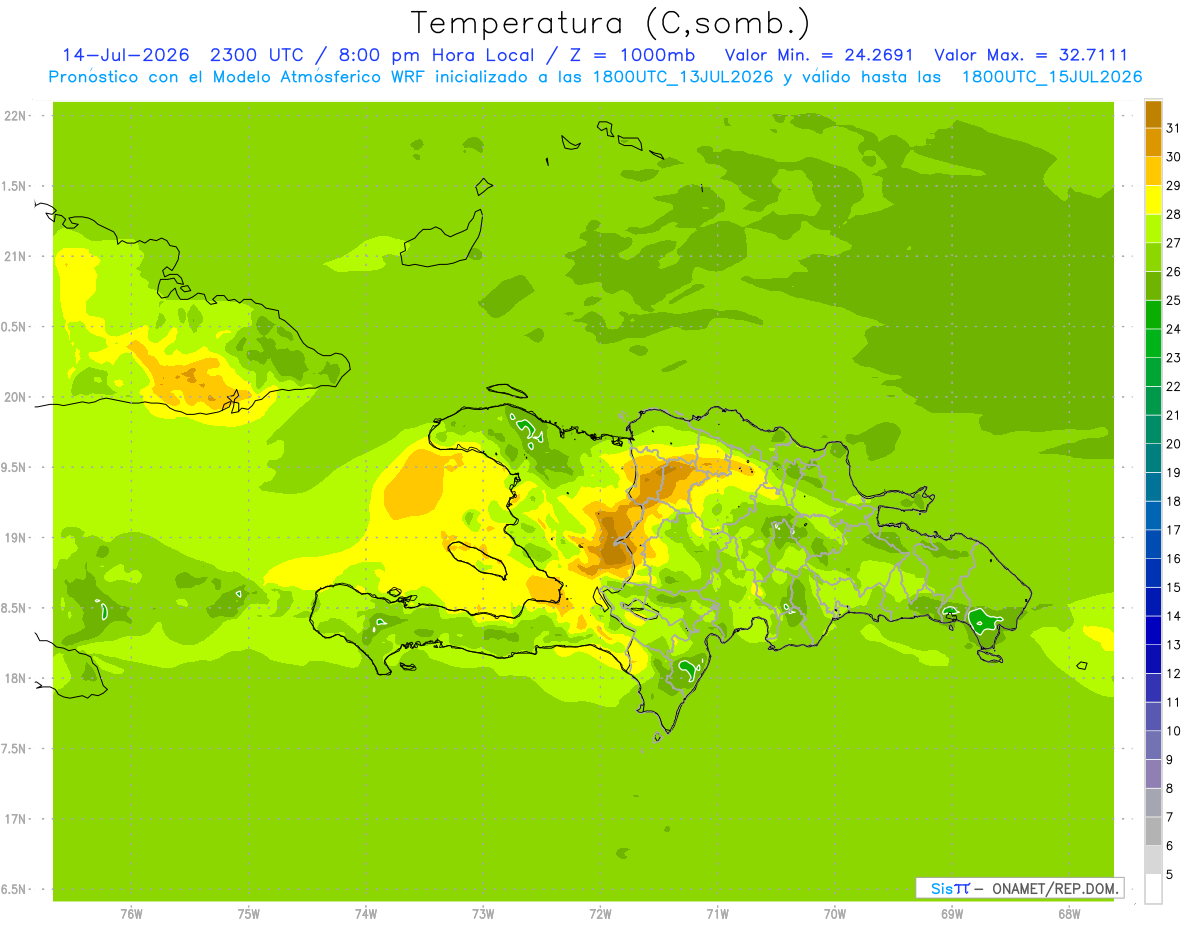Click the '68W' longitude axis label
This screenshot has height=927, width=1200.
tap(1069, 913)
